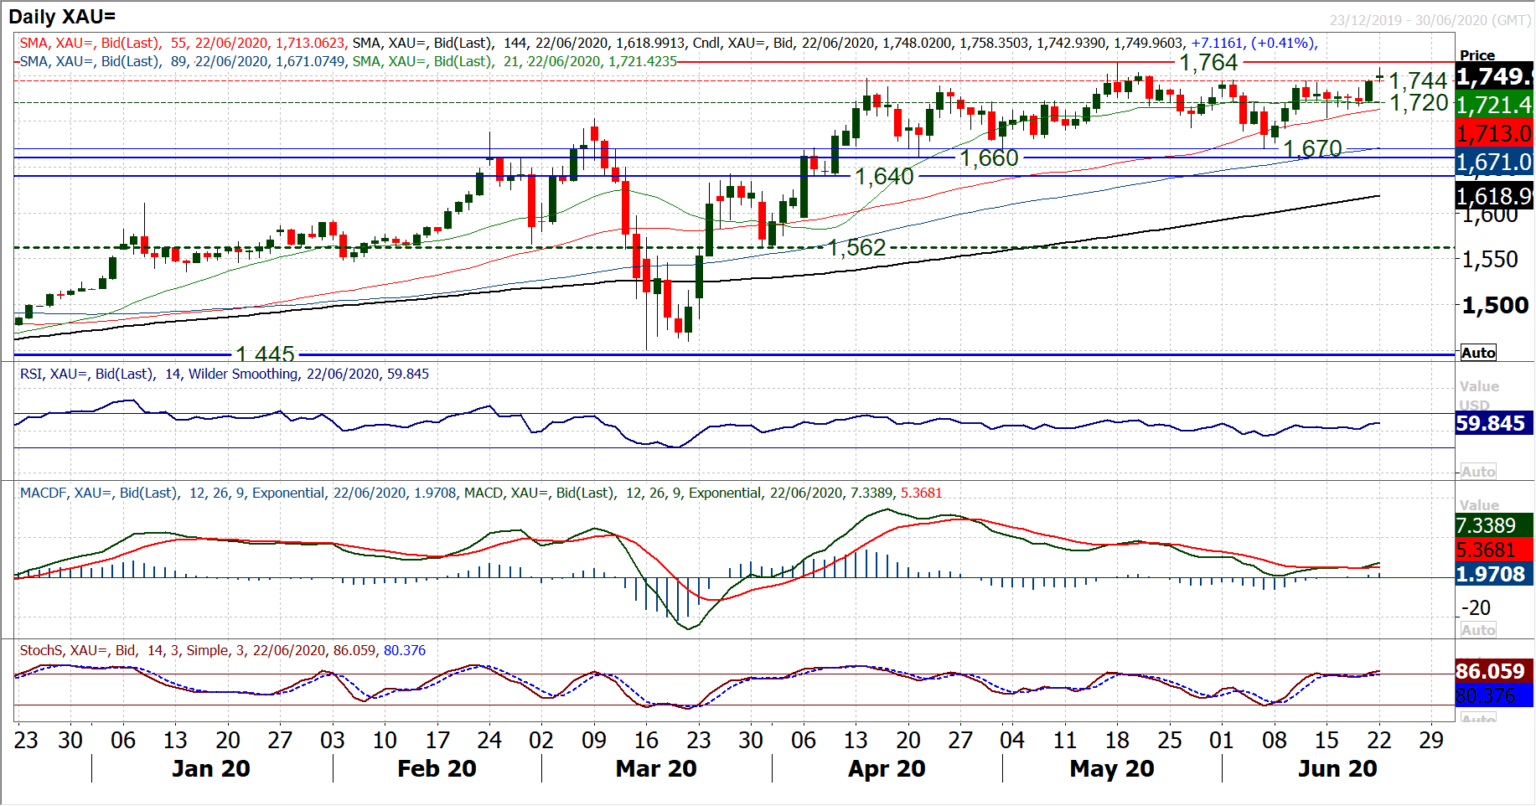Click the blue 1,671.0 price tag
The width and height of the screenshot is (1536, 806).
pyautogui.click(x=1494, y=162)
